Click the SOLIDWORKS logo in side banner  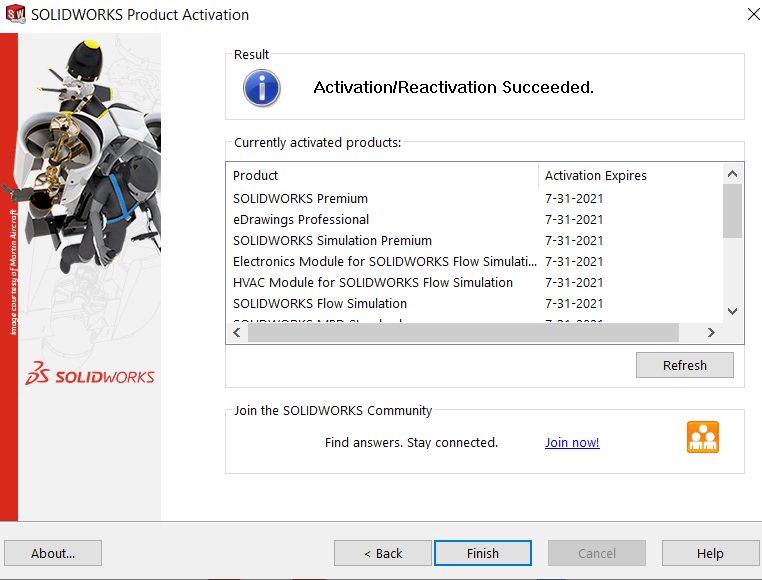(90, 374)
